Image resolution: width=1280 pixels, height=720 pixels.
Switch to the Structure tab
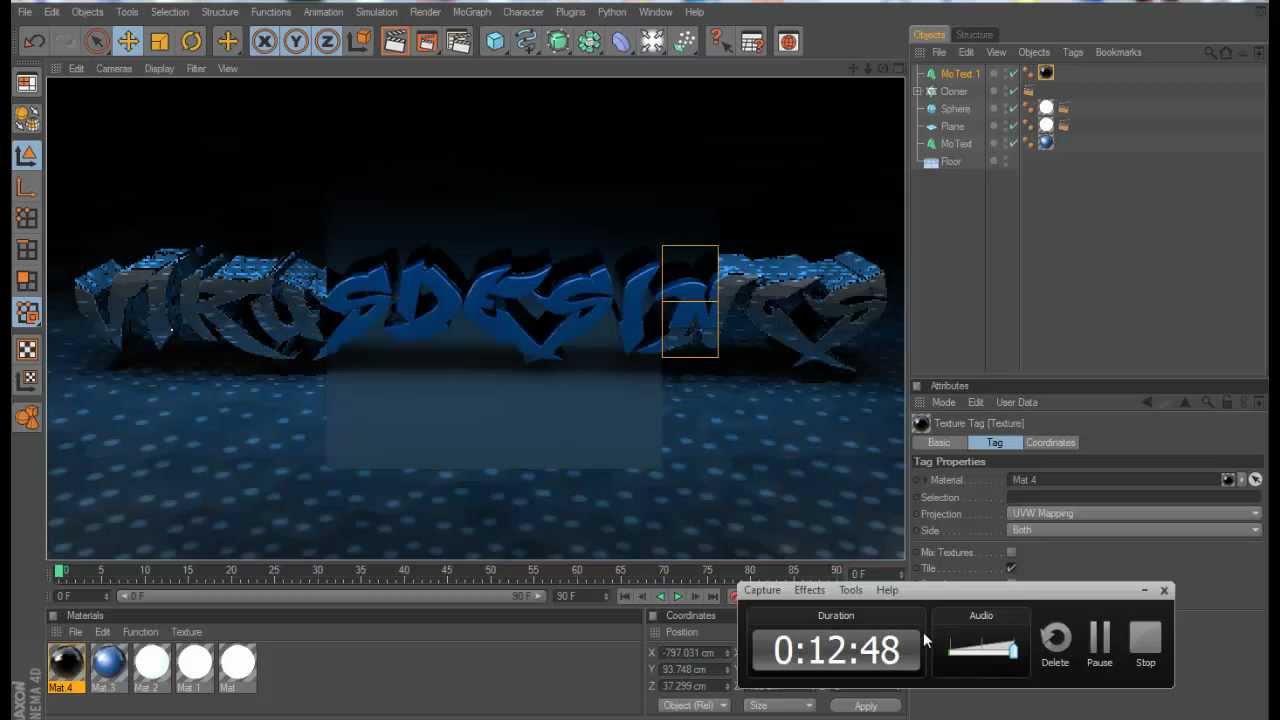click(974, 35)
